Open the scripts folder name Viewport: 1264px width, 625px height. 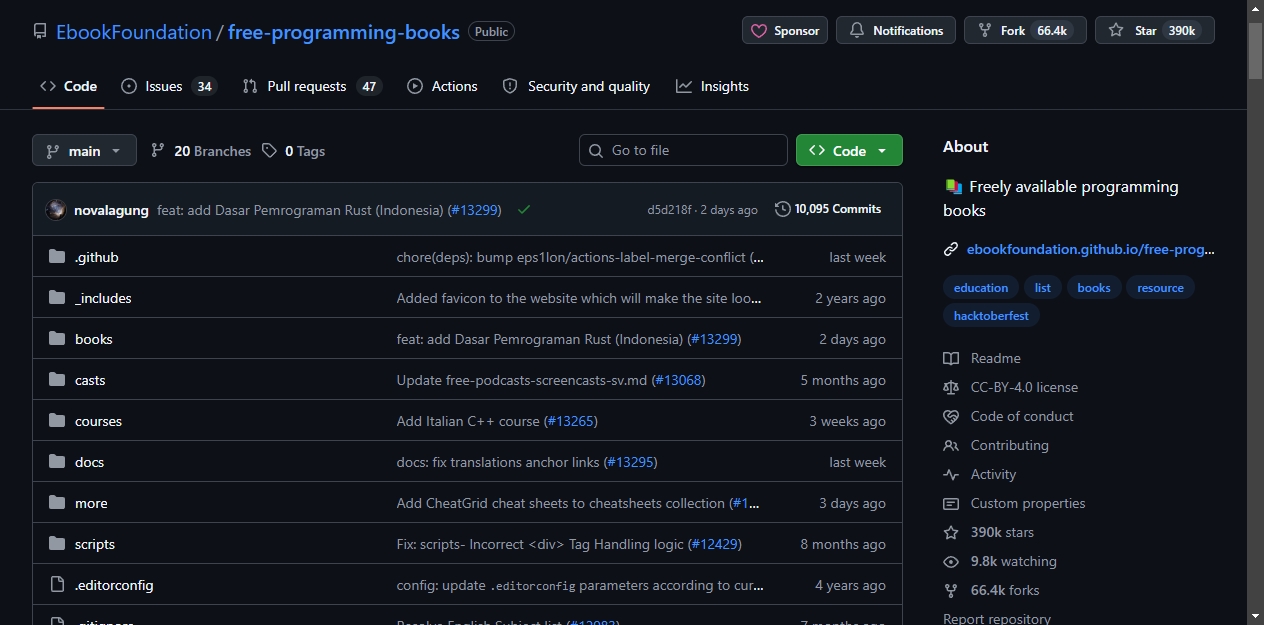(95, 544)
